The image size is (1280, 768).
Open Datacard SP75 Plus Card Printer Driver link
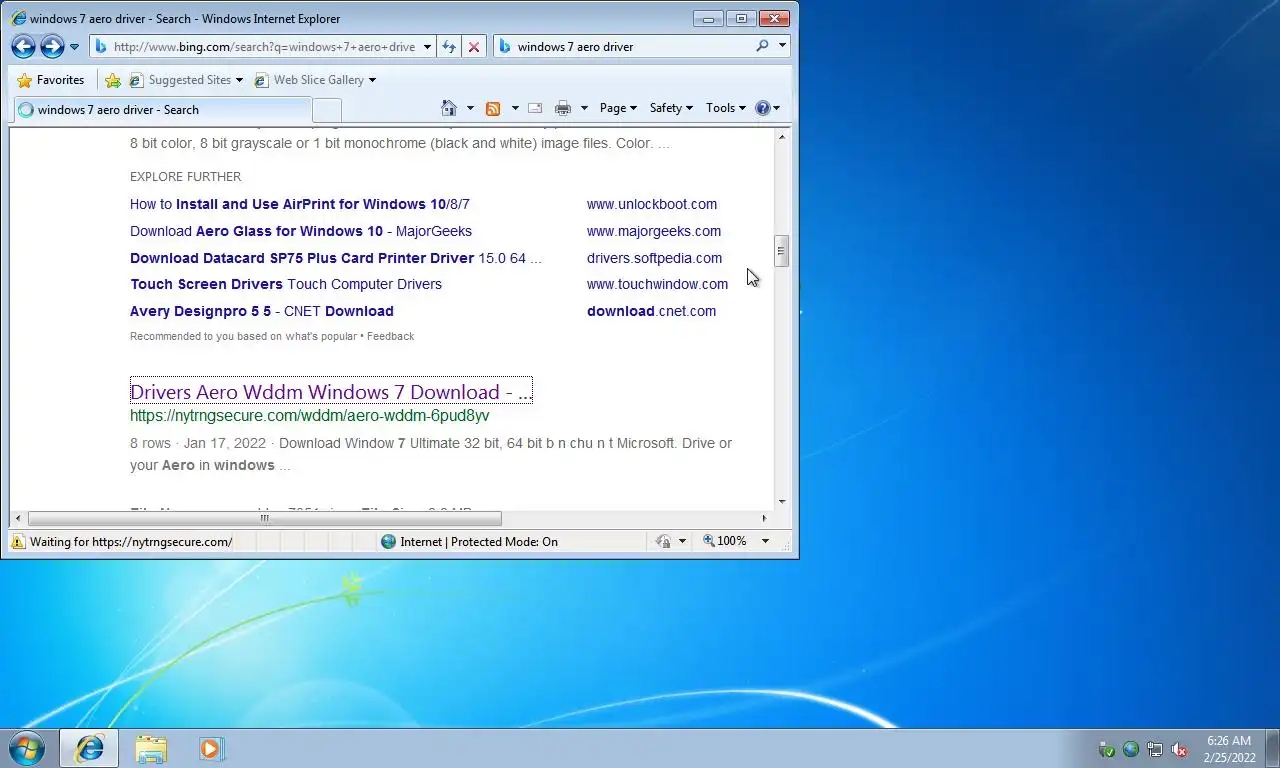click(336, 258)
